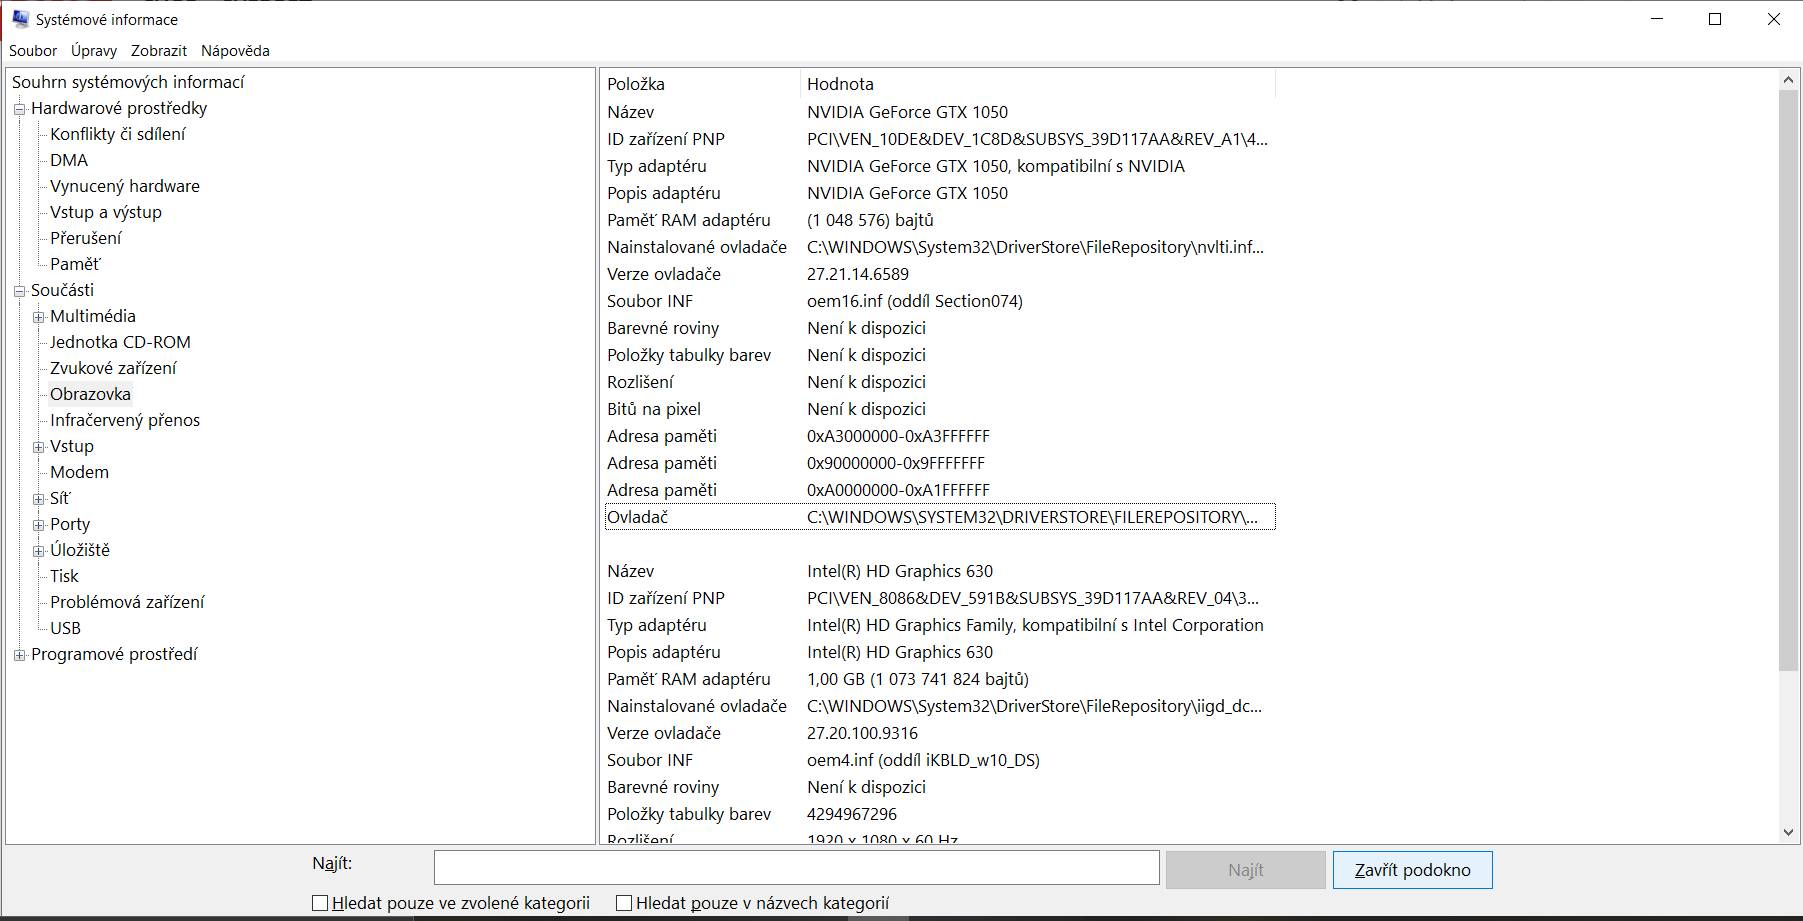Collapse the Součásti tree node

tap(19, 291)
